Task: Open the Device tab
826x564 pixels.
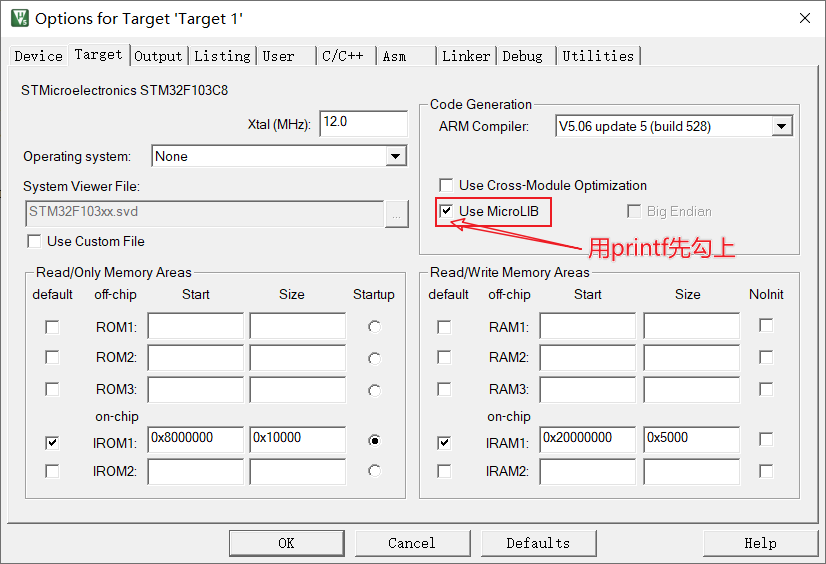Action: tap(38, 56)
